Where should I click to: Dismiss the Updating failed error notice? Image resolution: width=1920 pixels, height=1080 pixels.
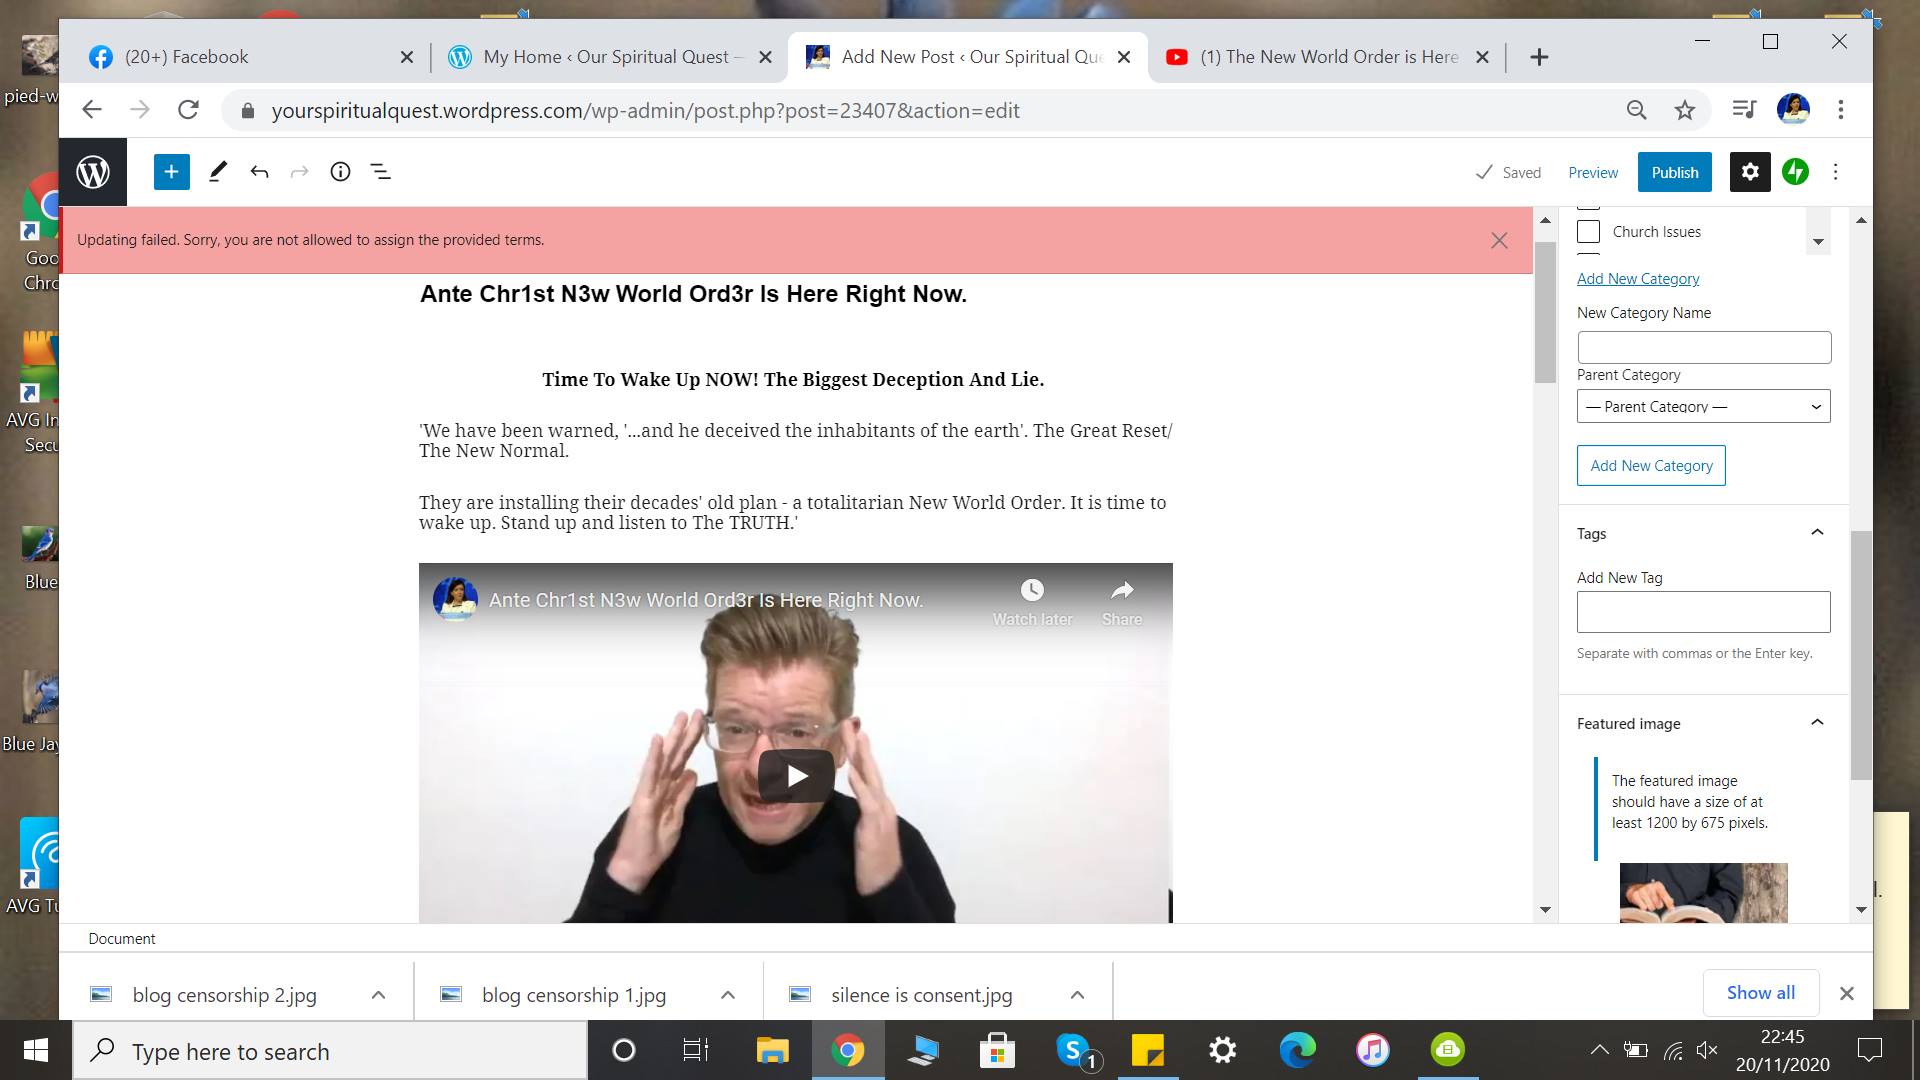[1498, 240]
